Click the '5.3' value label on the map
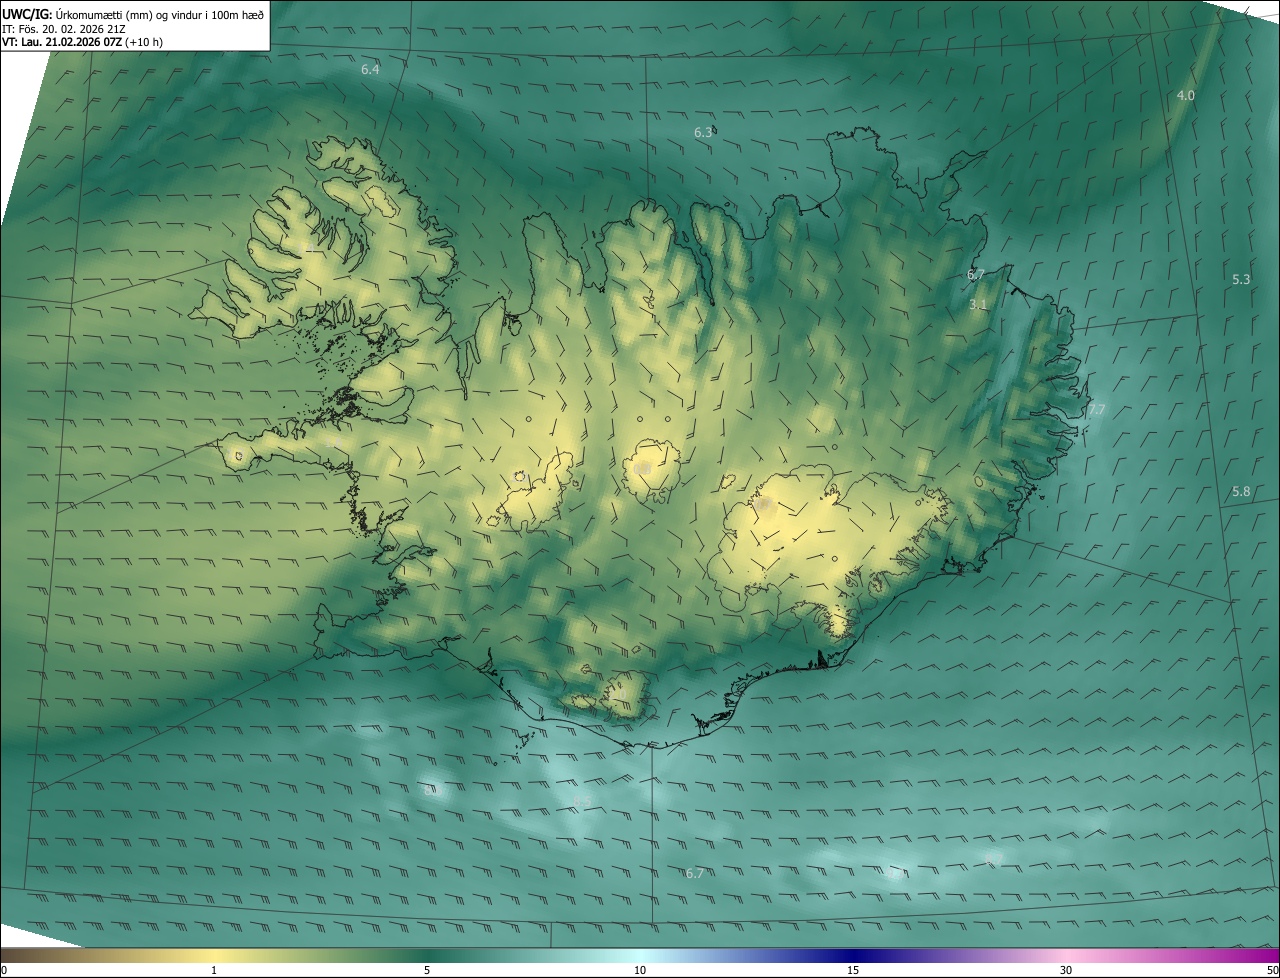1280x978 pixels. 1241,279
